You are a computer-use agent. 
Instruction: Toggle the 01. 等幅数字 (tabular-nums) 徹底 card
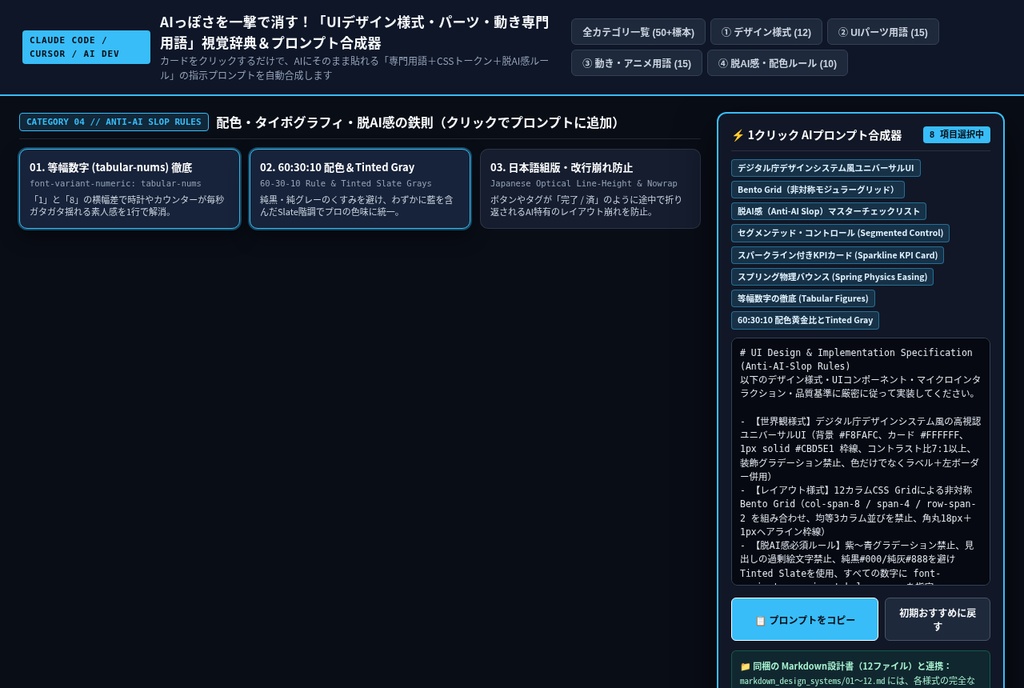coord(130,189)
